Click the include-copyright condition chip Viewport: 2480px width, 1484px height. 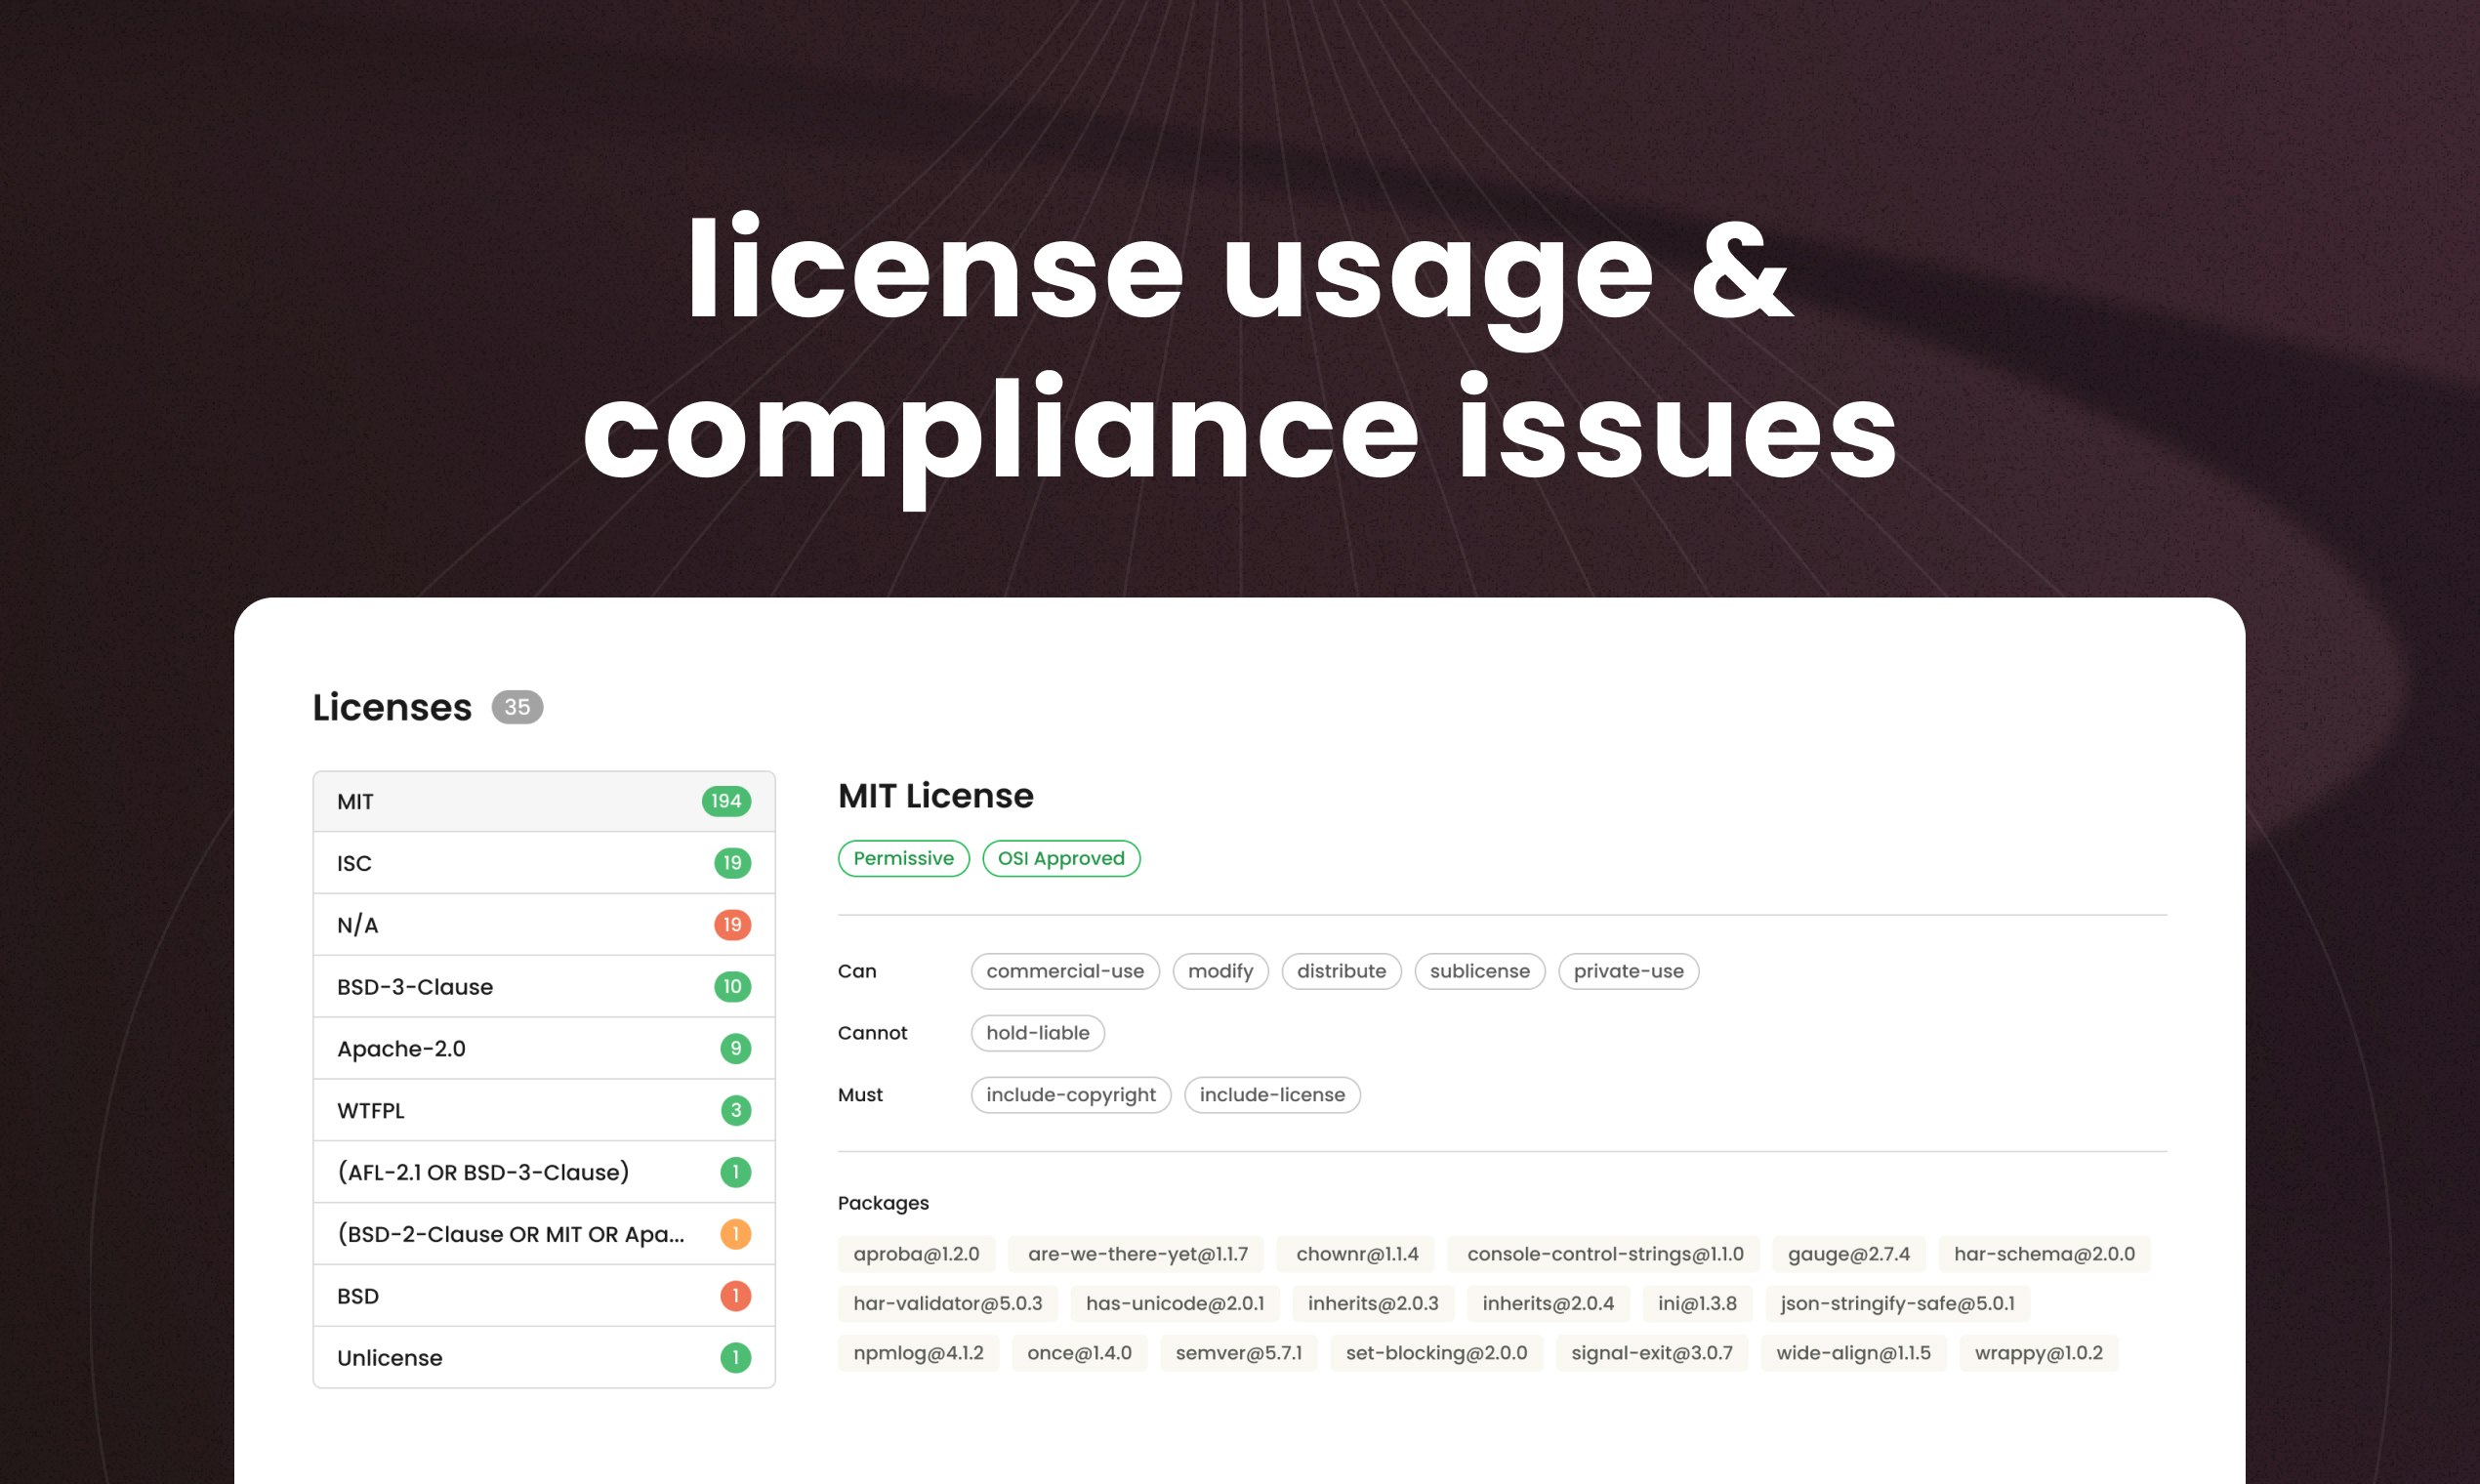pyautogui.click(x=1071, y=1095)
